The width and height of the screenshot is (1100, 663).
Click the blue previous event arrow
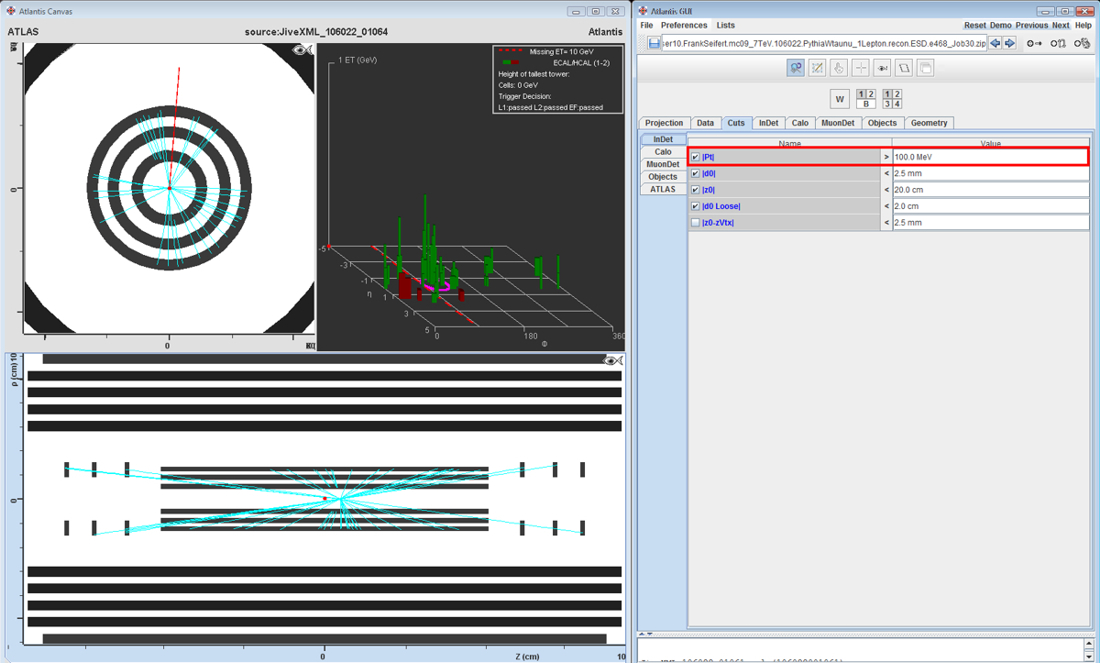(995, 43)
